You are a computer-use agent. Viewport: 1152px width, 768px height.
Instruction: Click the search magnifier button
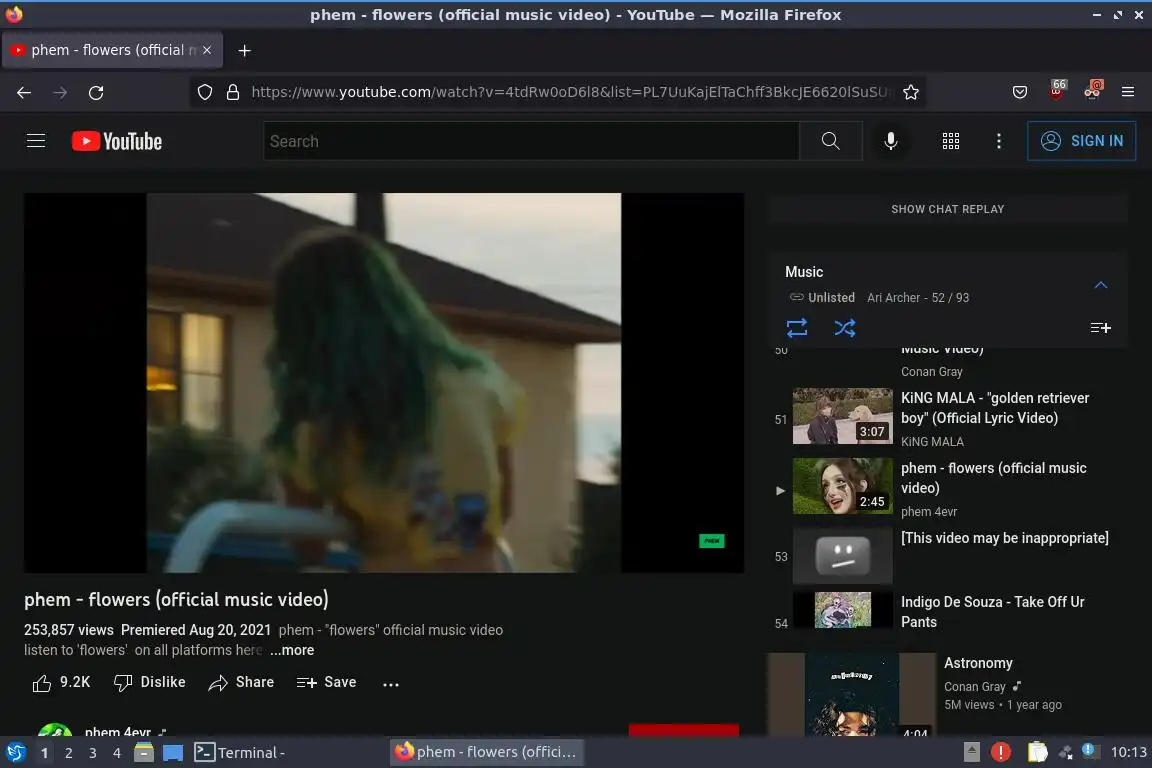pyautogui.click(x=830, y=141)
